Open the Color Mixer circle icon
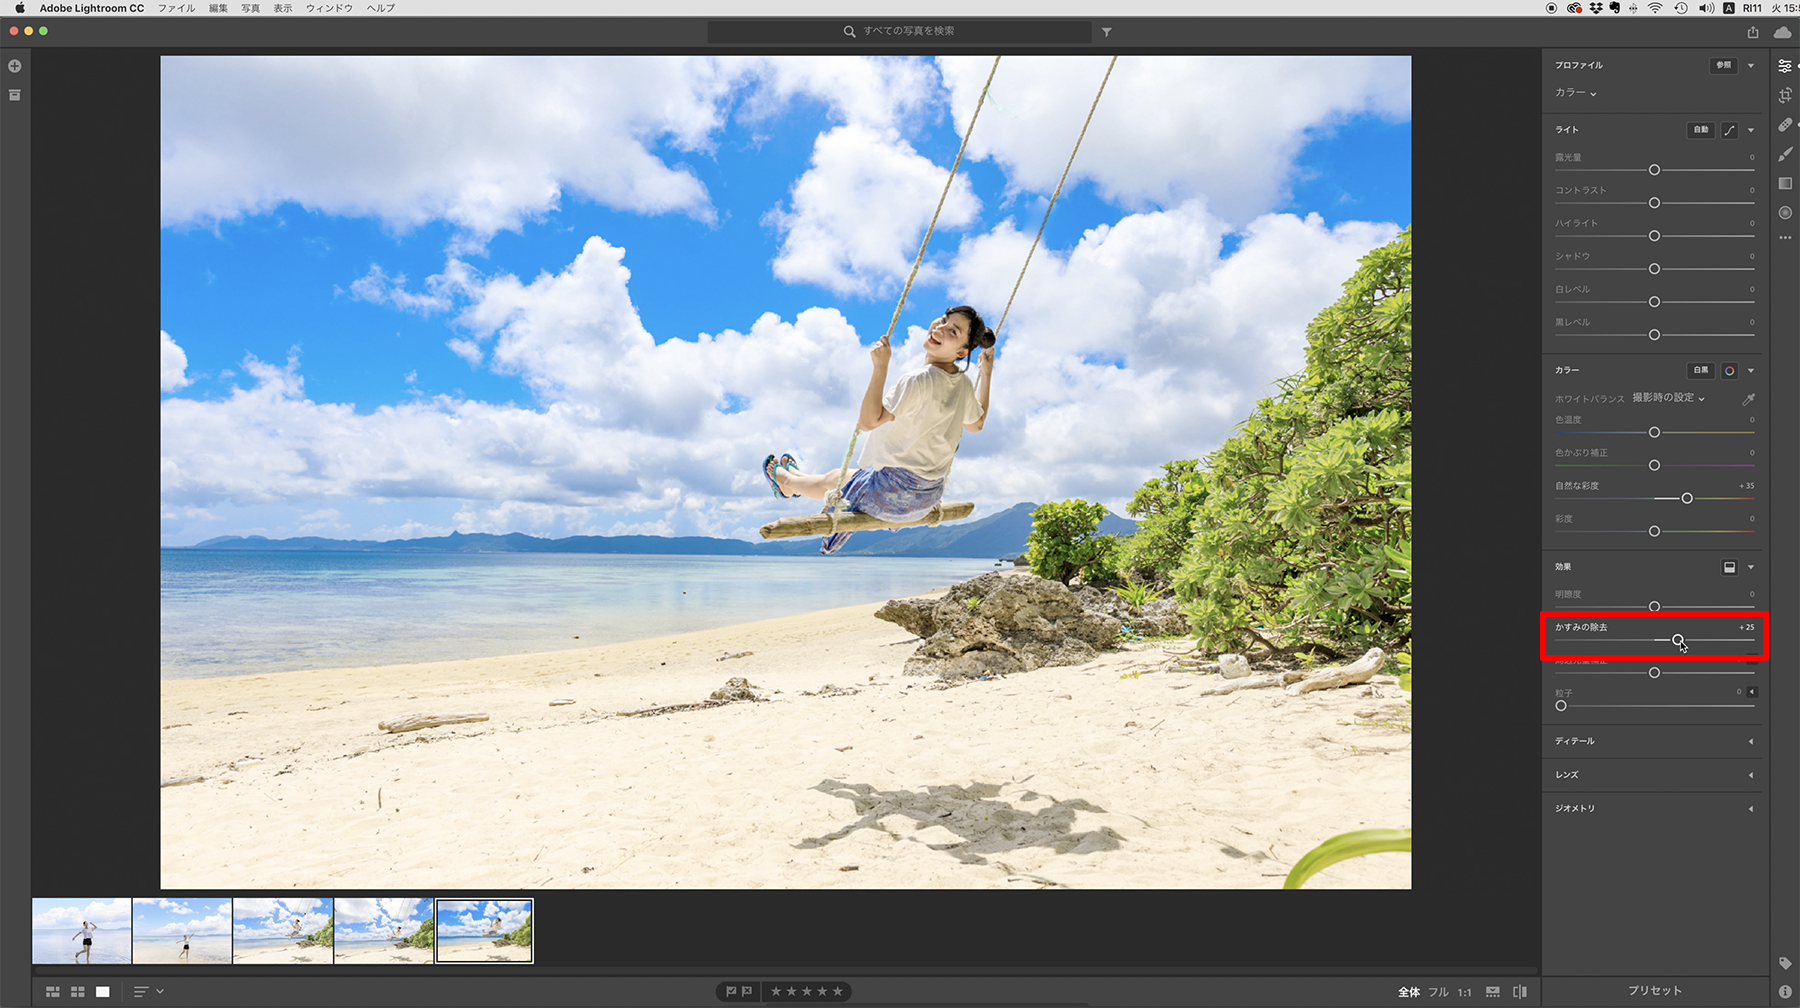The image size is (1800, 1008). point(1729,371)
